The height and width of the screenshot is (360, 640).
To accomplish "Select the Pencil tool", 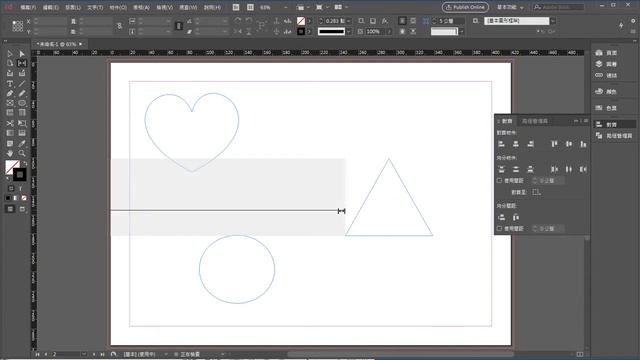I will click(x=22, y=93).
